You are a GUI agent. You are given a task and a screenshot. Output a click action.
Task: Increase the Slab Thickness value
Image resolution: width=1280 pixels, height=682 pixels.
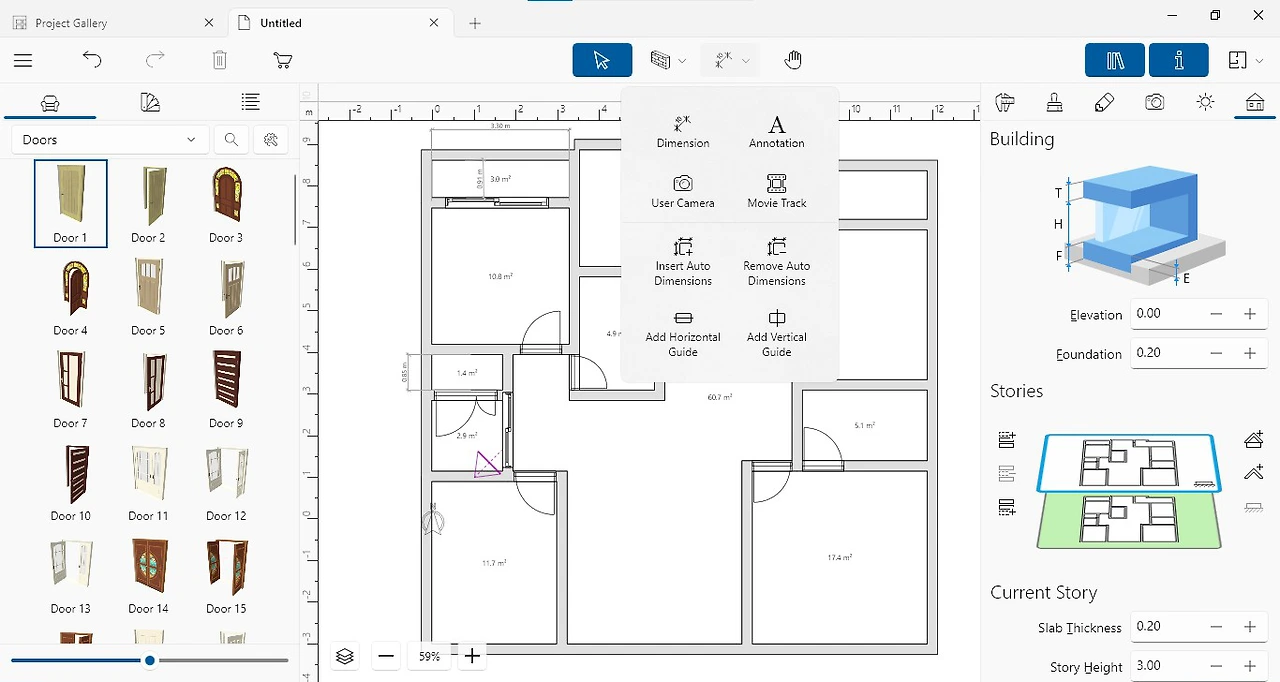click(1250, 627)
